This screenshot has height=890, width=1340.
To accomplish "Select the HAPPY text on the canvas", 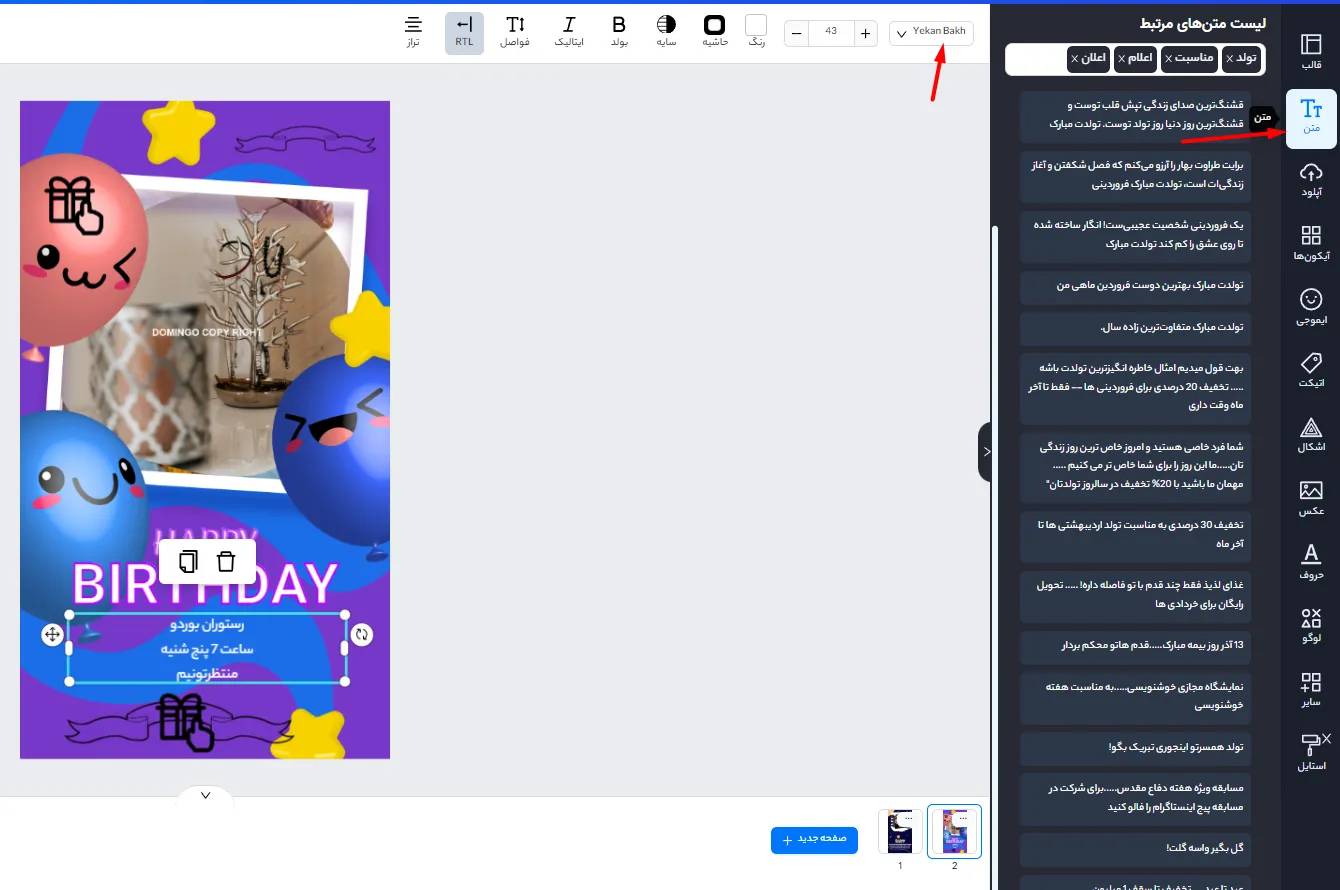I will coord(205,541).
